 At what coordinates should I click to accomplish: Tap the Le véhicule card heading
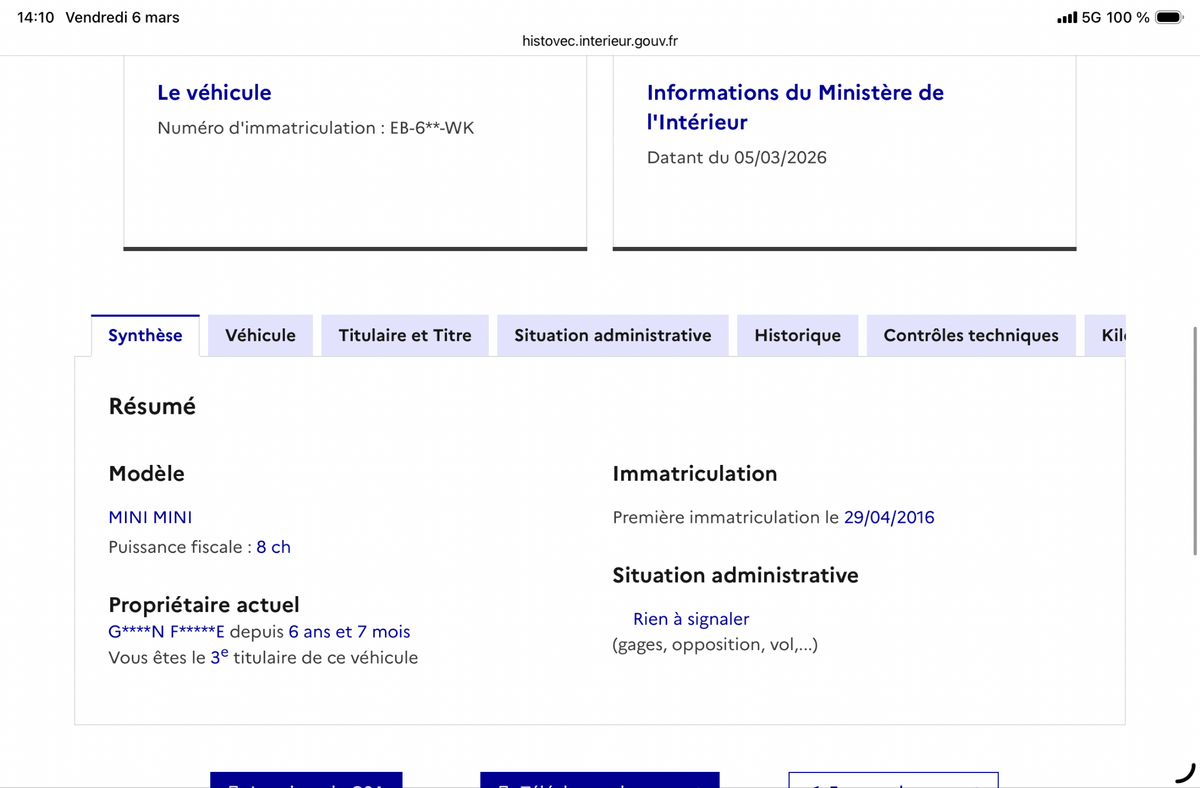point(214,92)
